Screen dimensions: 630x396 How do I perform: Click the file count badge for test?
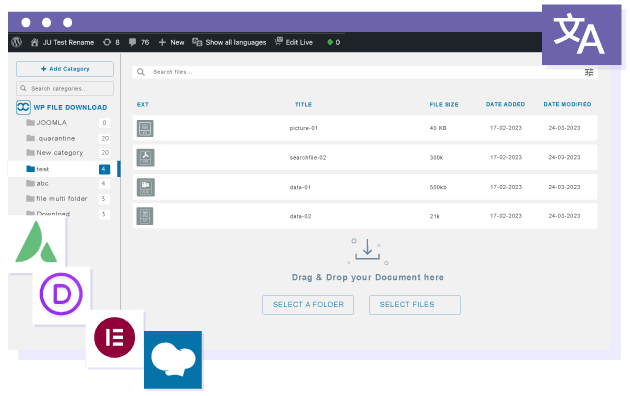tap(104, 169)
